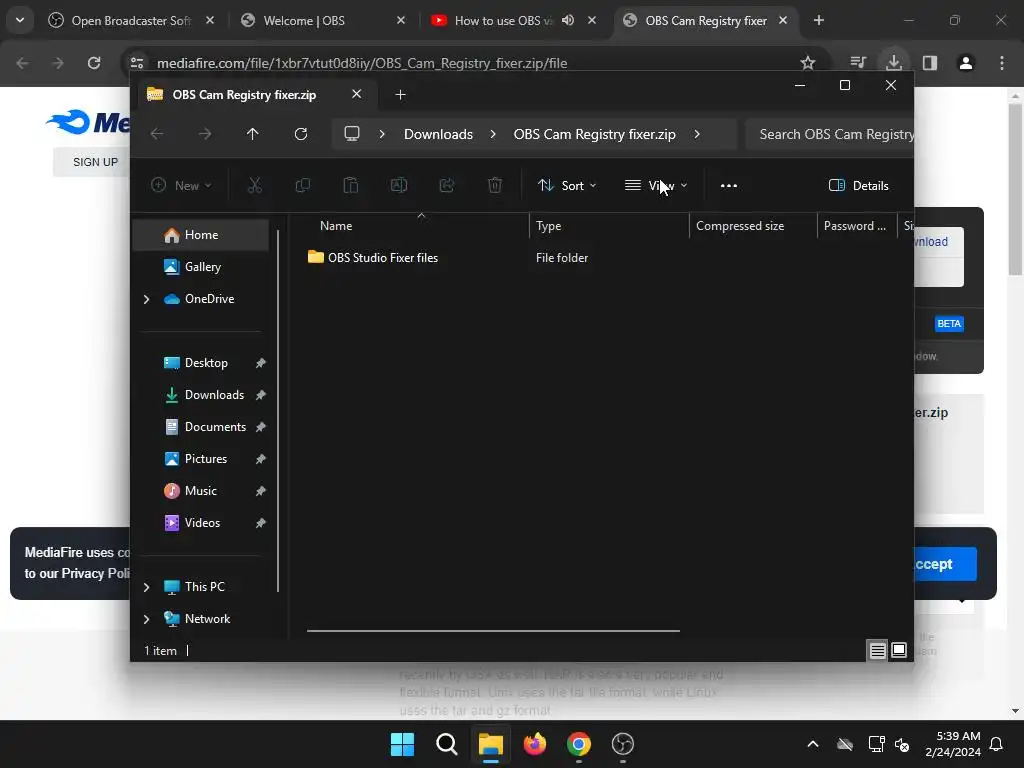
Task: Click the Delete trash icon in Explorer
Action: [495, 185]
